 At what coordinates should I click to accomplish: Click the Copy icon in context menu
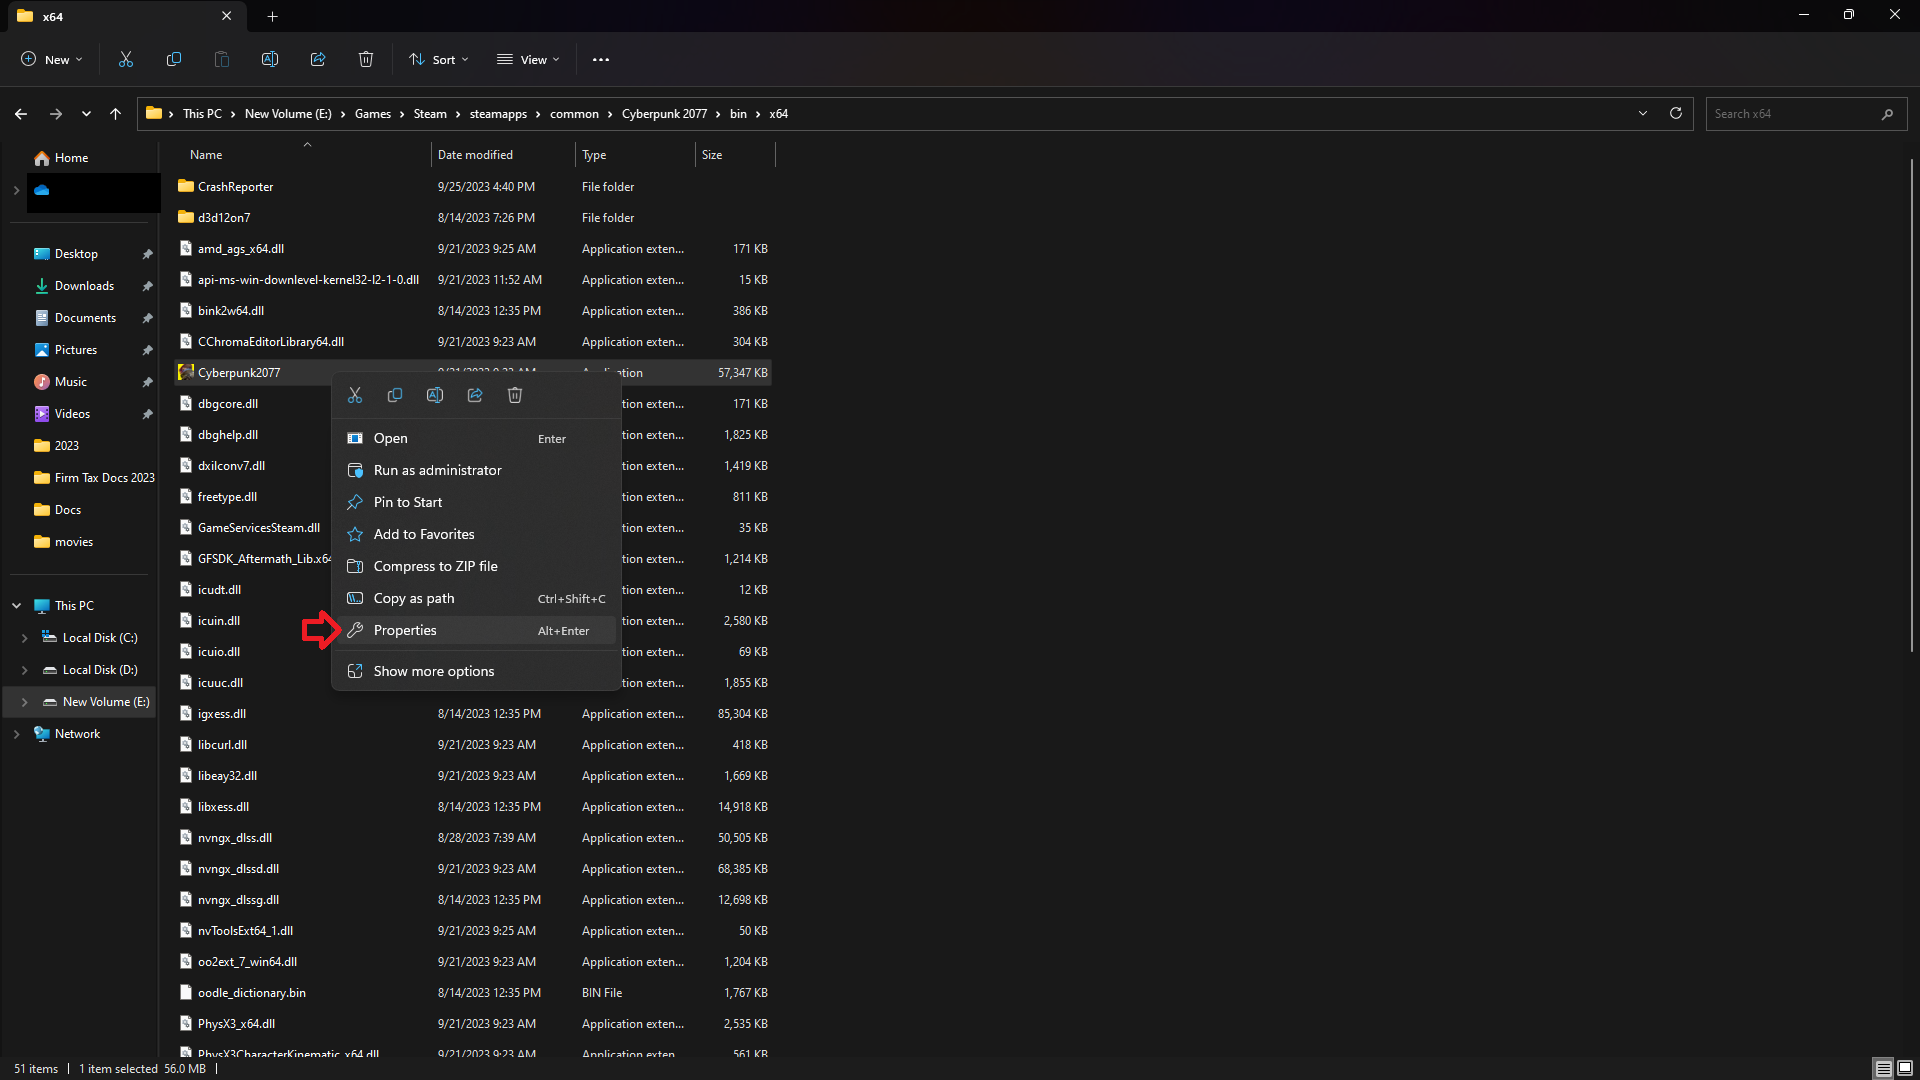pyautogui.click(x=395, y=395)
